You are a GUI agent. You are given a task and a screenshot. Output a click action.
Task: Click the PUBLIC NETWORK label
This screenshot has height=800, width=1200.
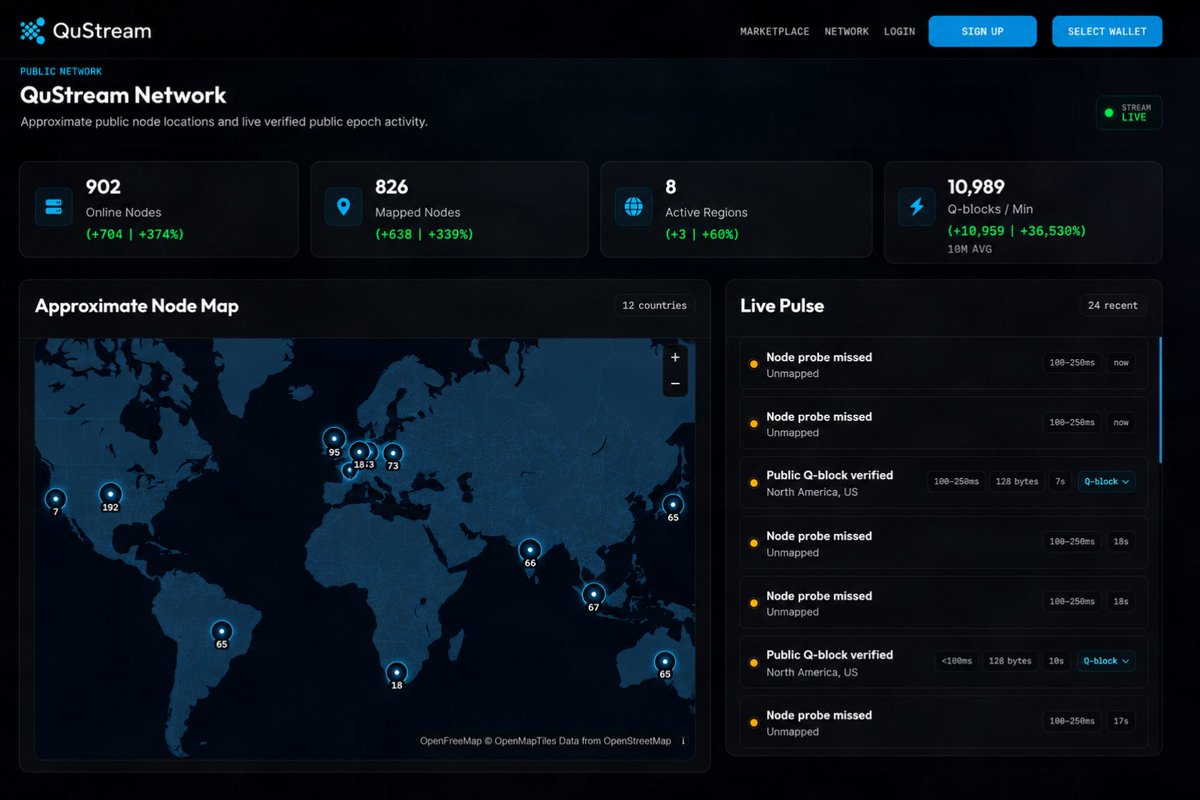point(61,71)
